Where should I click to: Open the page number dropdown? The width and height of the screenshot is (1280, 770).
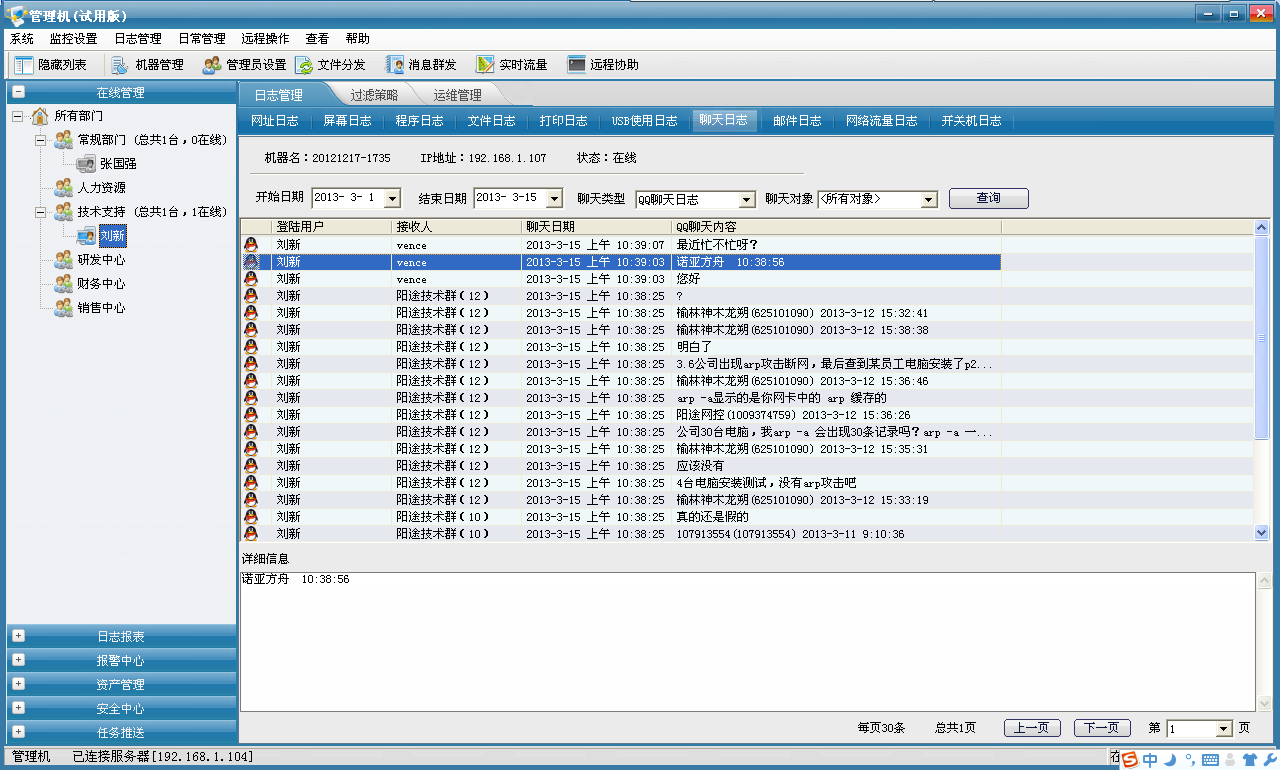[x=1223, y=729]
